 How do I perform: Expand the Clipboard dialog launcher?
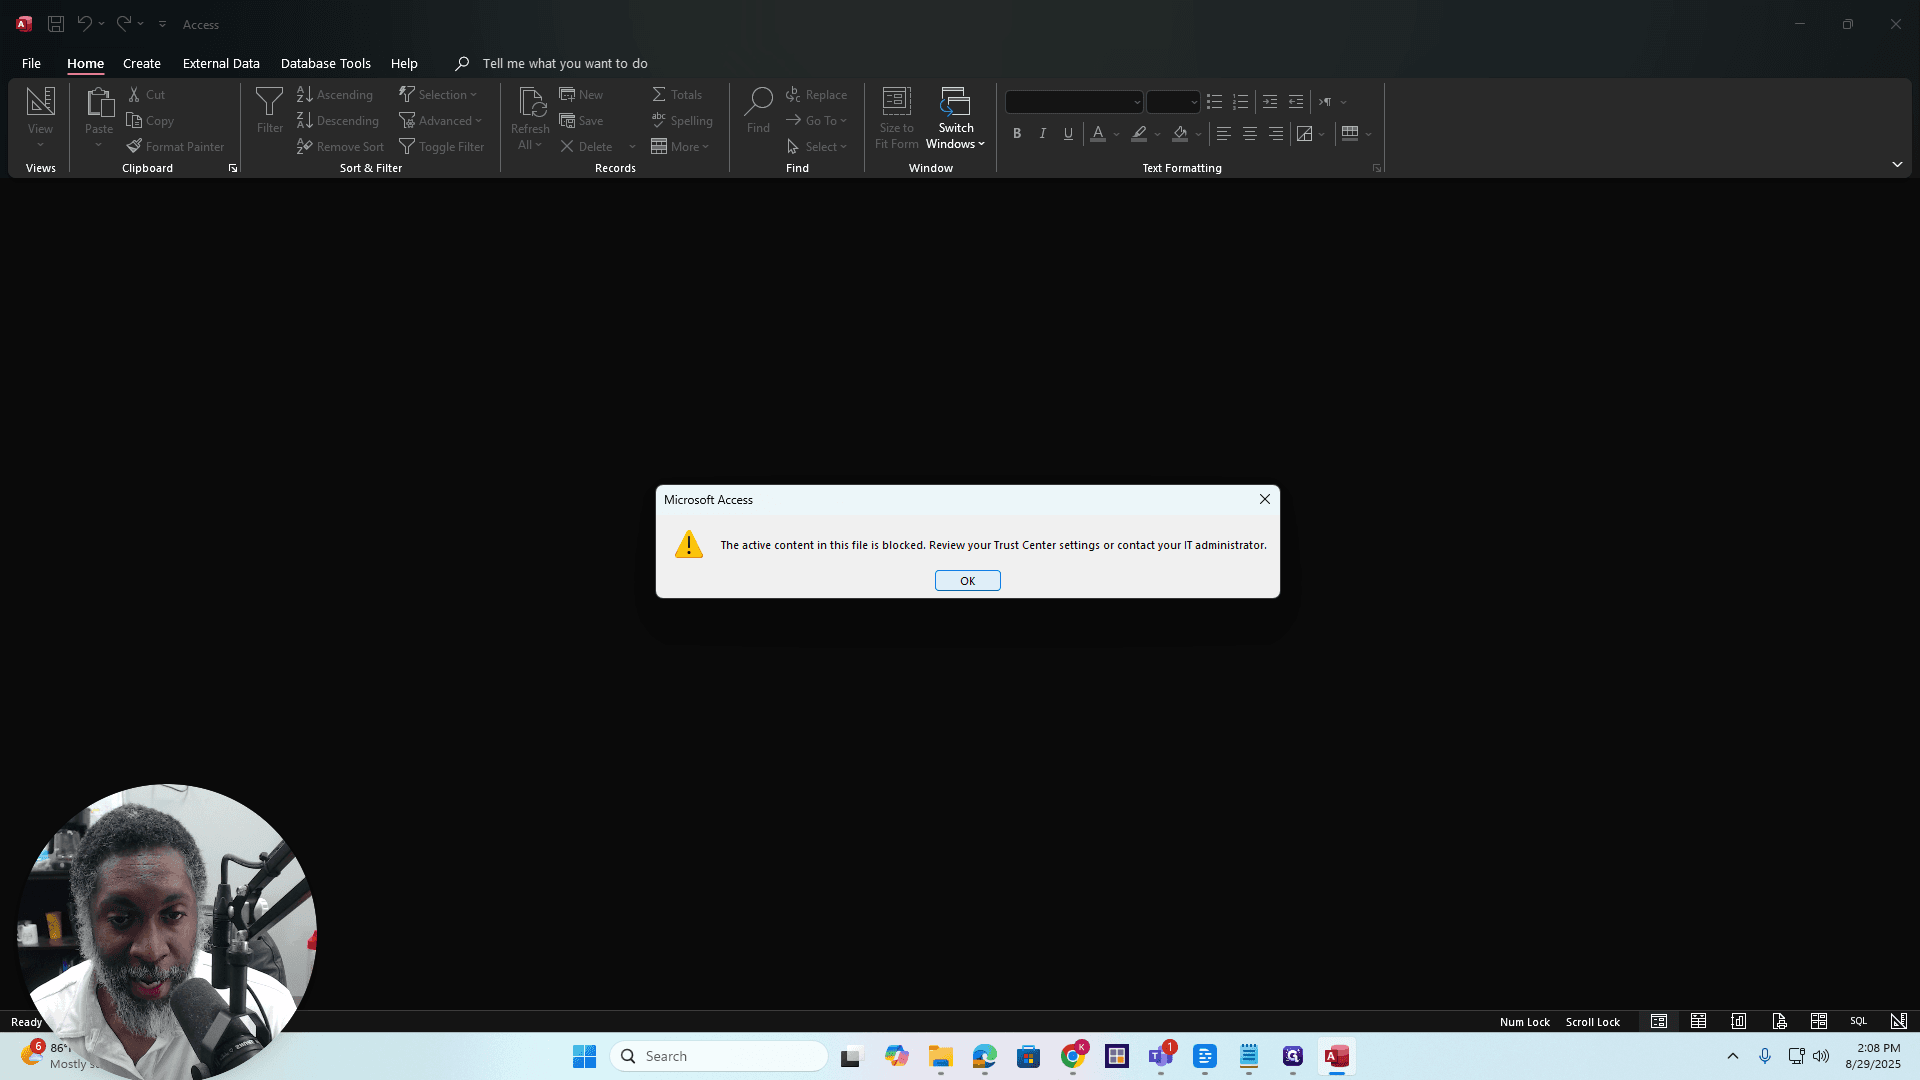click(x=232, y=168)
